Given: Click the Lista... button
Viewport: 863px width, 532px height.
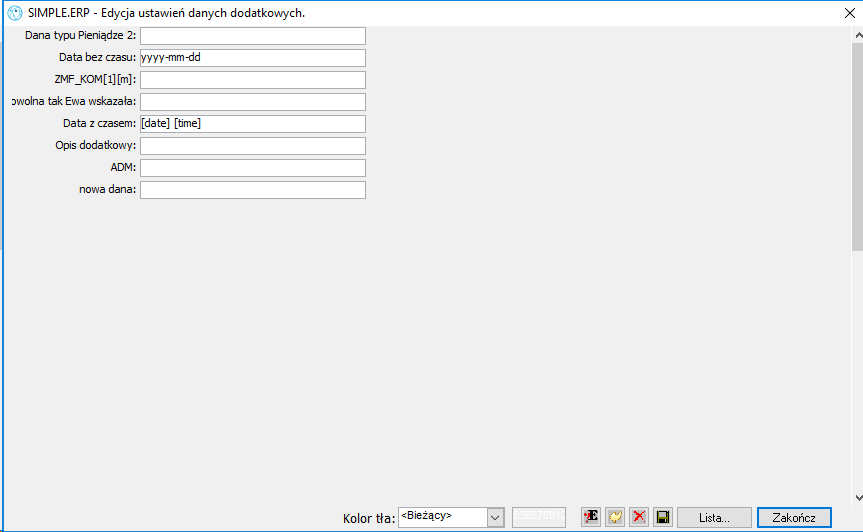Looking at the screenshot, I should tap(714, 518).
